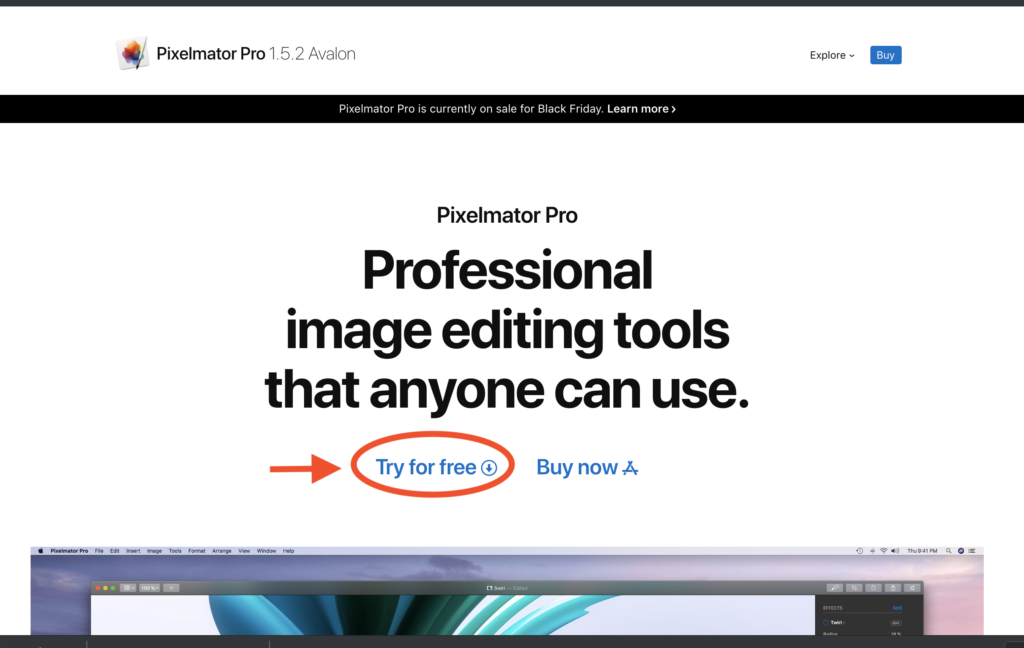Click the blue Buy button
Viewport: 1024px width, 648px height.
tap(885, 55)
